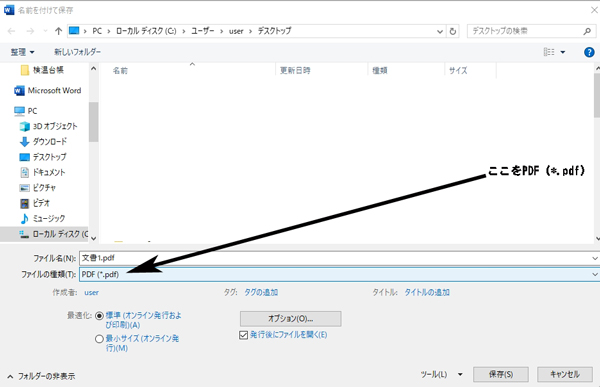Click navigation pane scrollbar down arrow
The width and height of the screenshot is (600, 387).
click(93, 238)
